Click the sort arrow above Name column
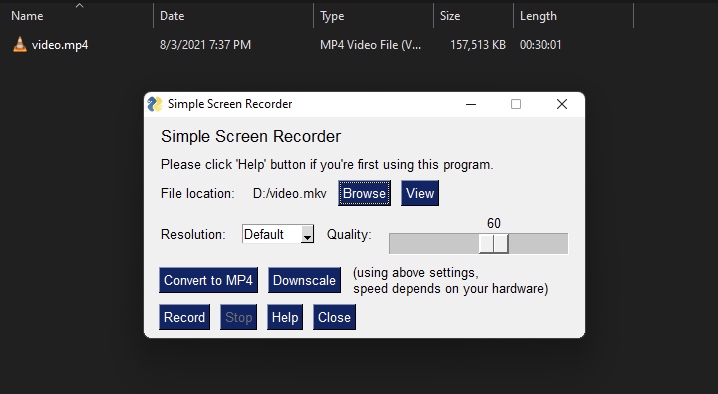This screenshot has width=718, height=394. (80, 5)
